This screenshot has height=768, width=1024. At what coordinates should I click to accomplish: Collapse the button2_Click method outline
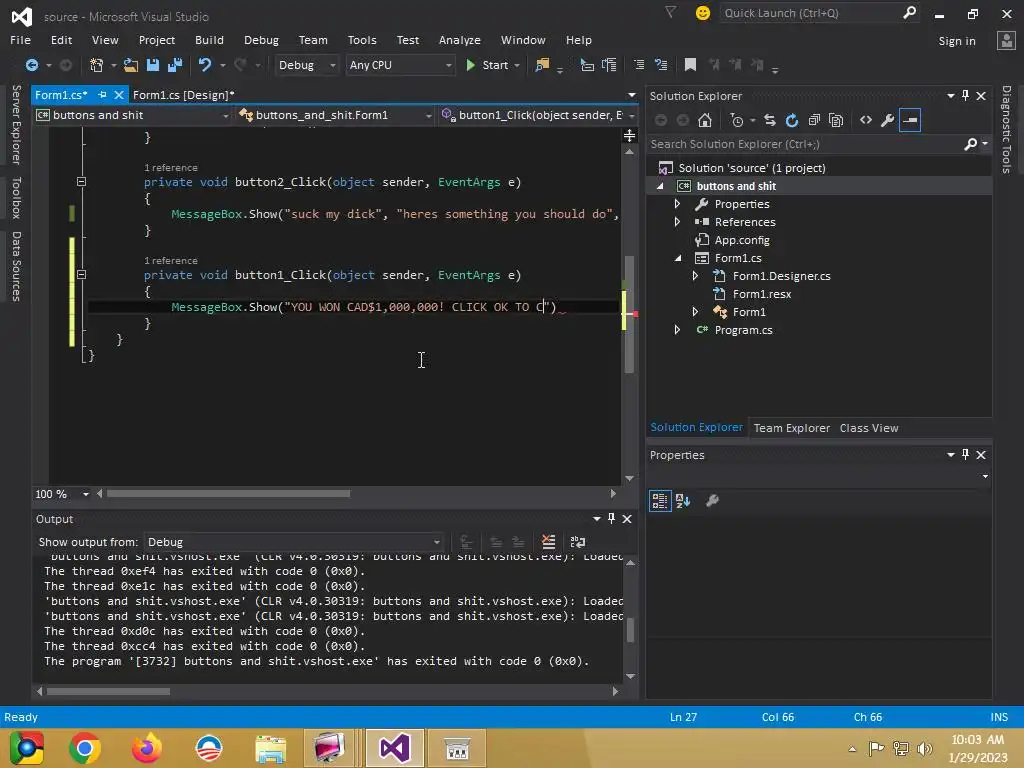click(81, 182)
